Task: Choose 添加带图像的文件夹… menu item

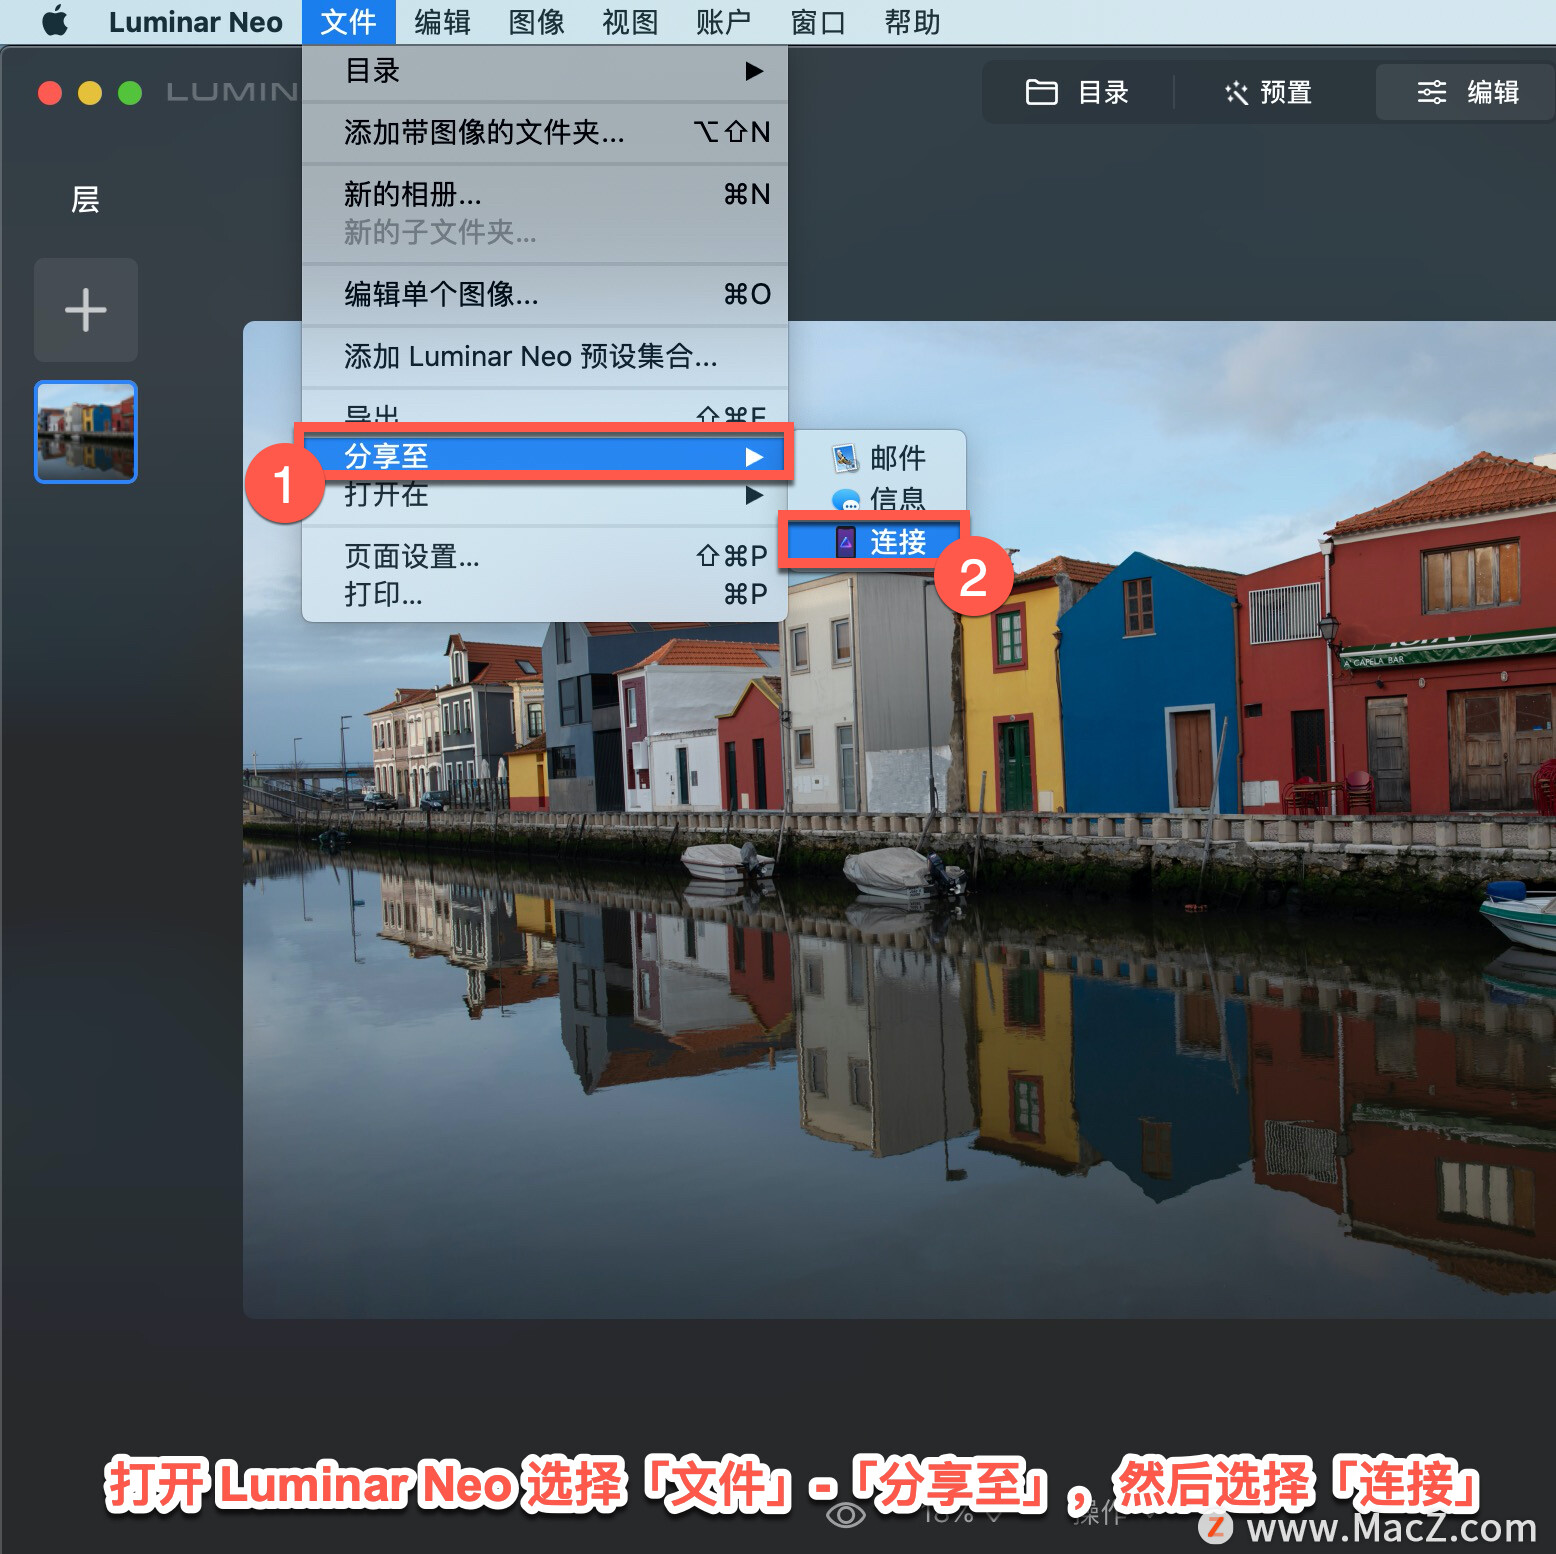Action: click(545, 132)
